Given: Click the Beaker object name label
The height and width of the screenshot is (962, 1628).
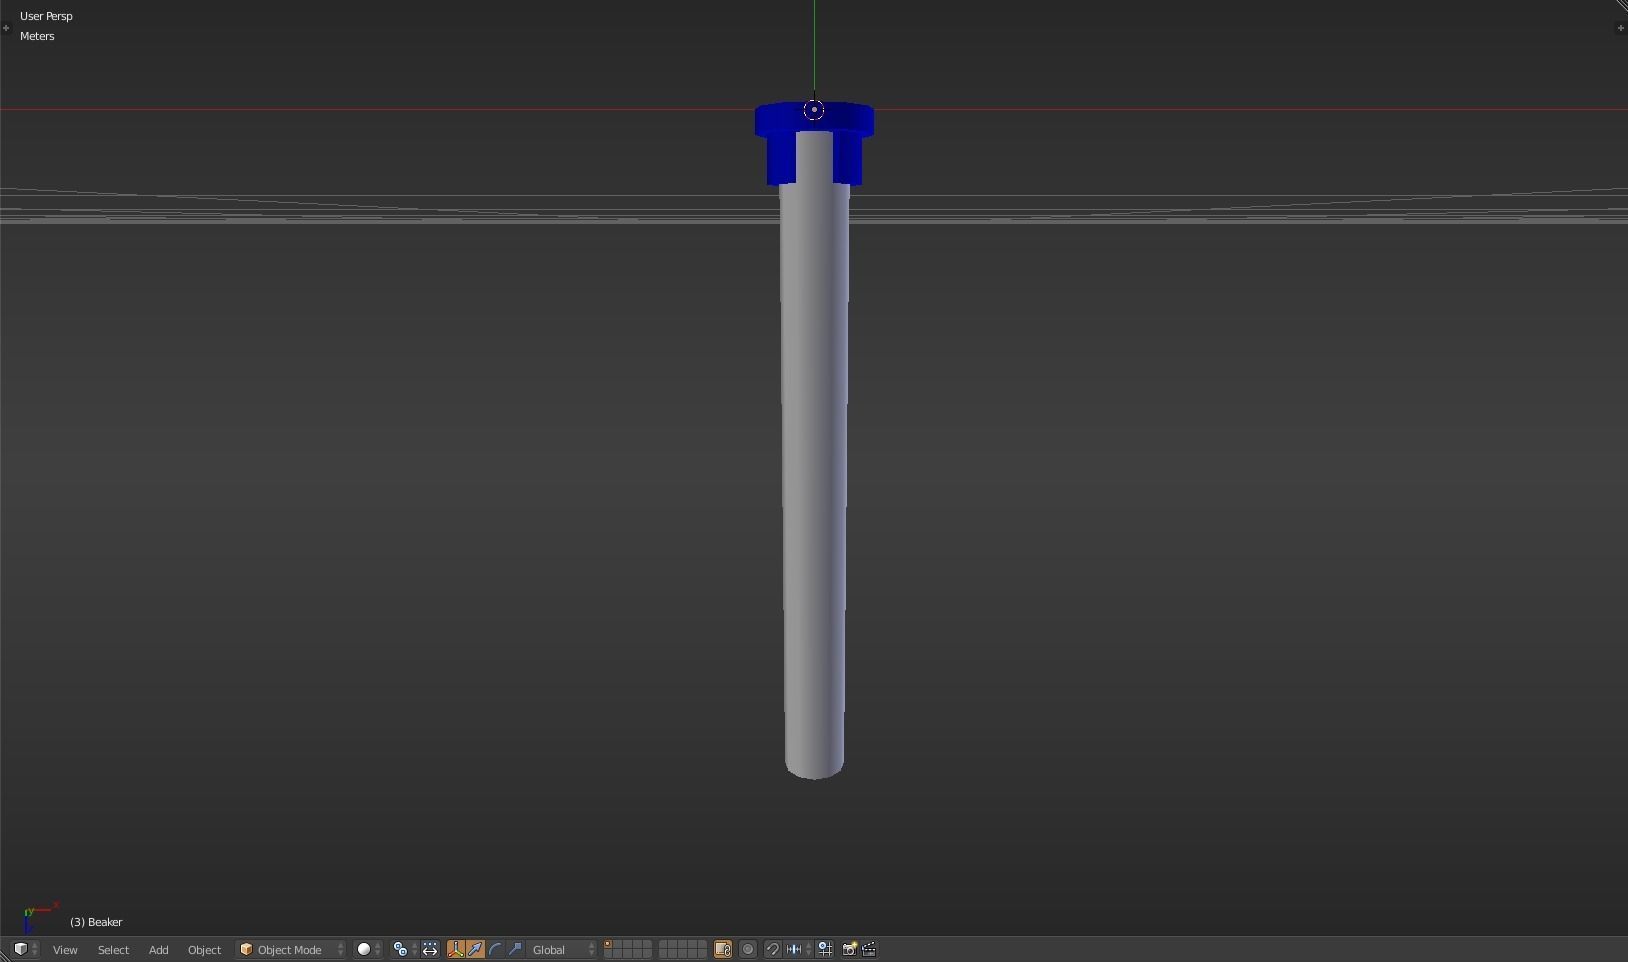Looking at the screenshot, I should point(96,922).
